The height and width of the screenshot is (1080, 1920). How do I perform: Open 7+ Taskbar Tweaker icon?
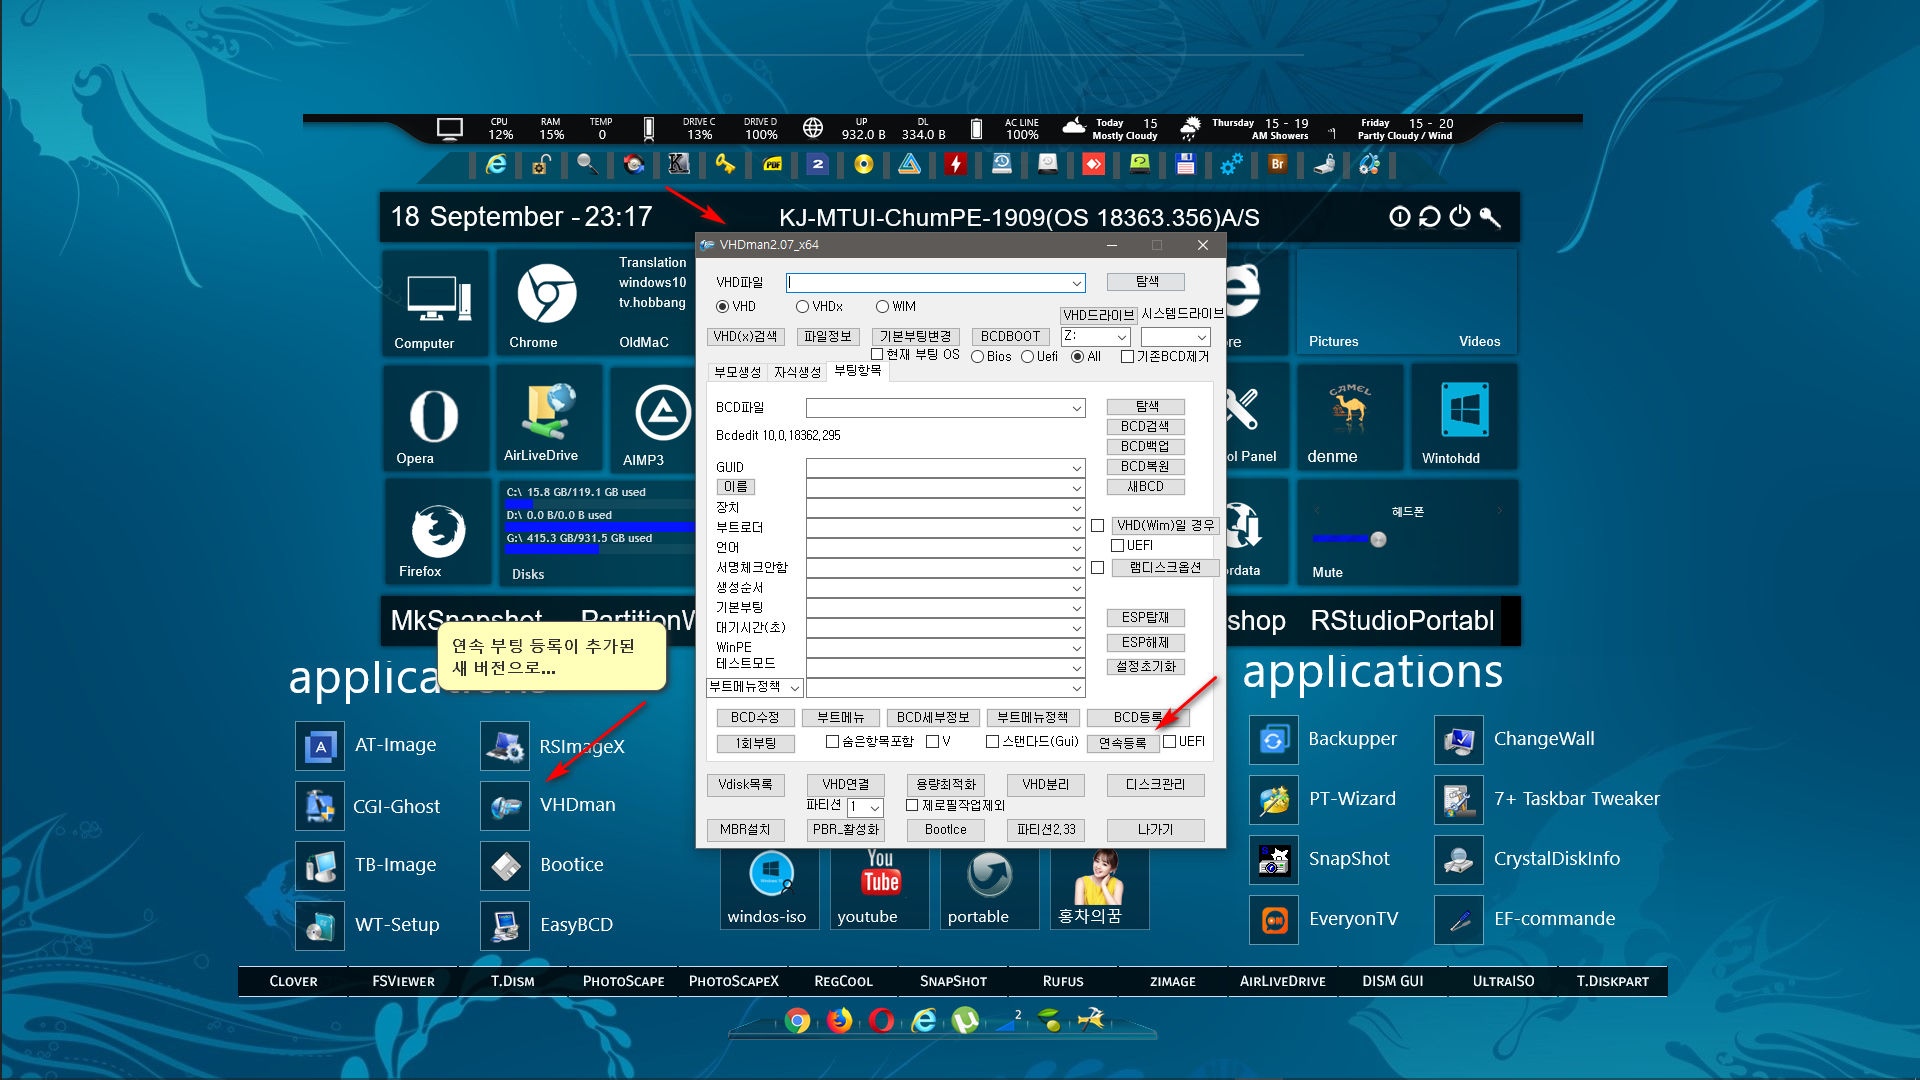pos(1459,800)
